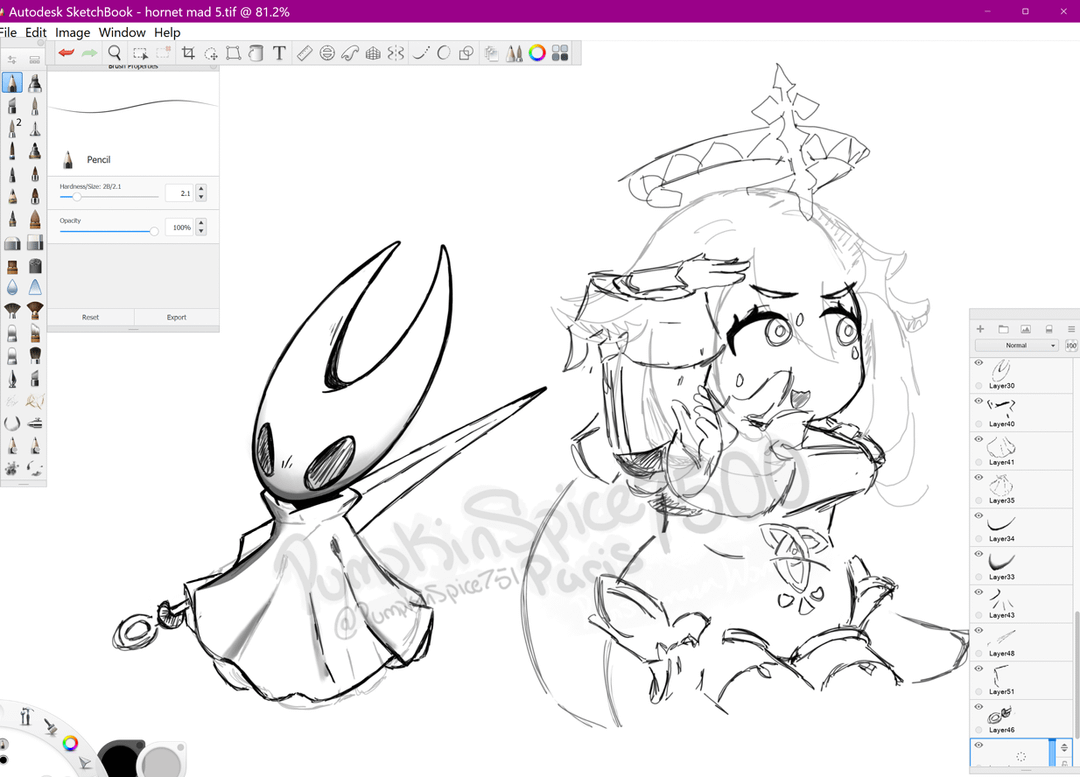Image resolution: width=1080 pixels, height=777 pixels.
Task: Hide Layer40 using its eye icon
Action: (x=979, y=401)
